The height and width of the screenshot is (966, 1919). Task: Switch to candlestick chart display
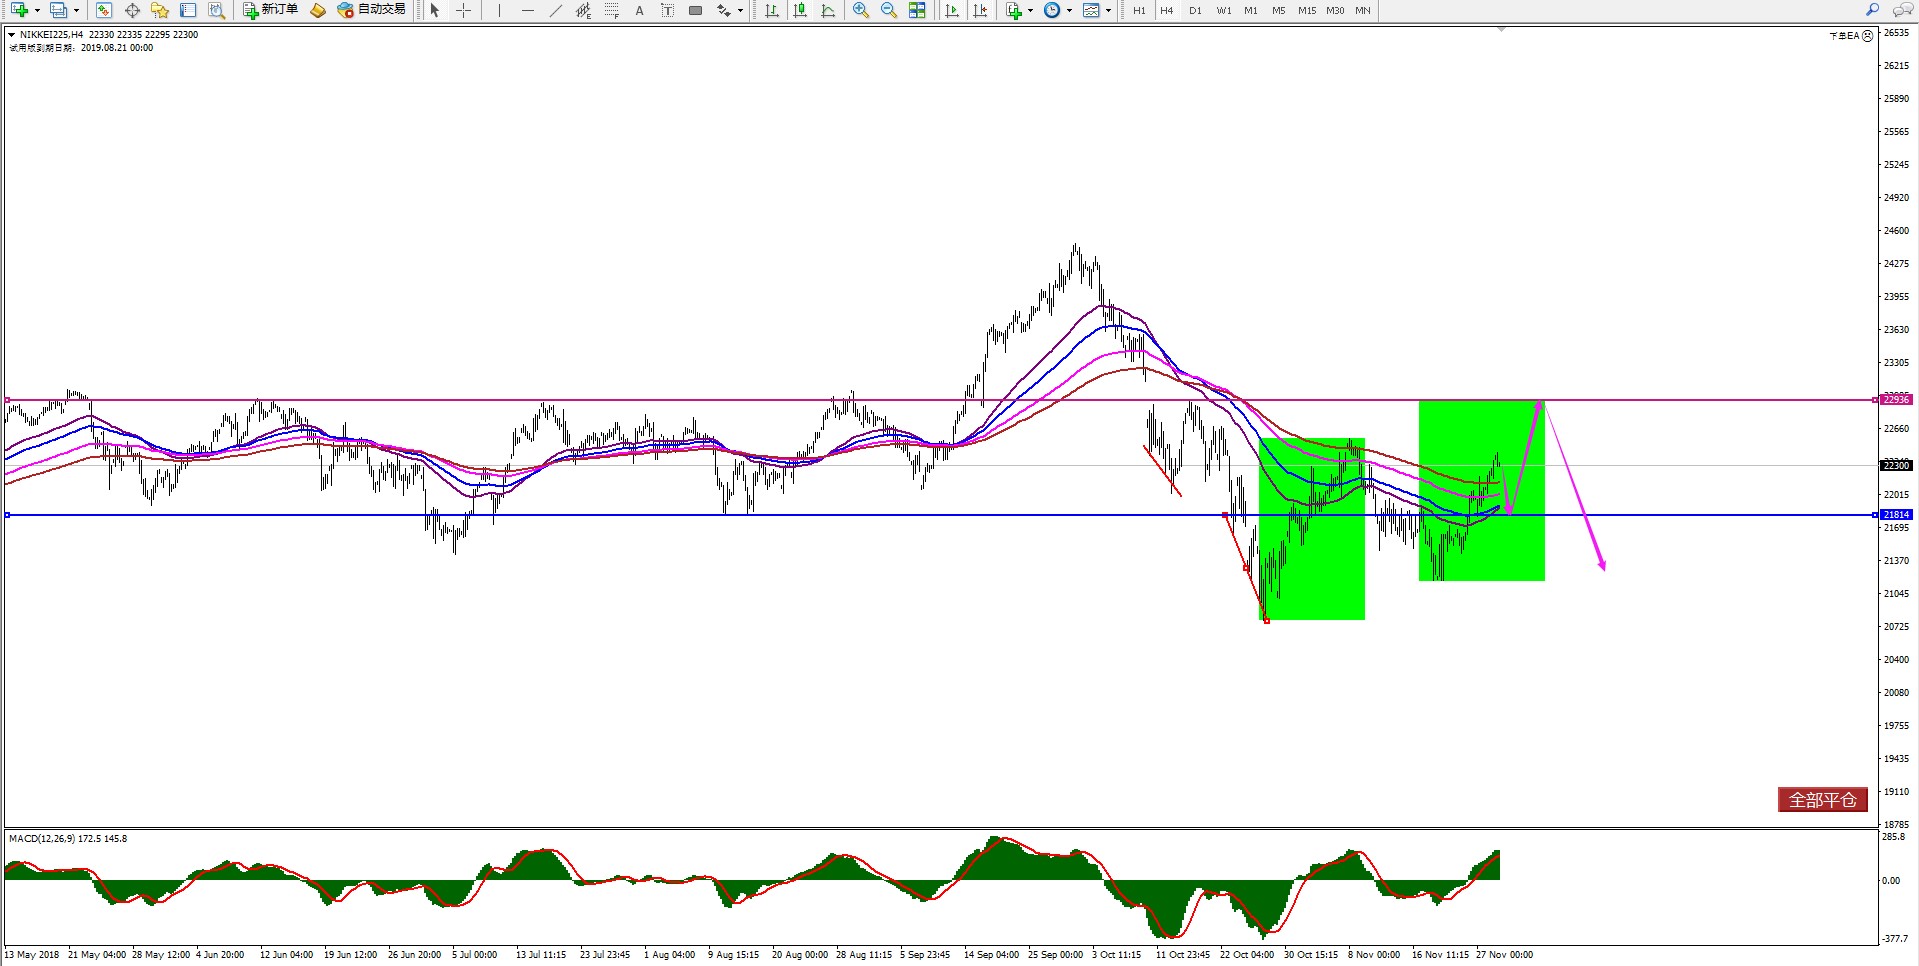coord(800,10)
